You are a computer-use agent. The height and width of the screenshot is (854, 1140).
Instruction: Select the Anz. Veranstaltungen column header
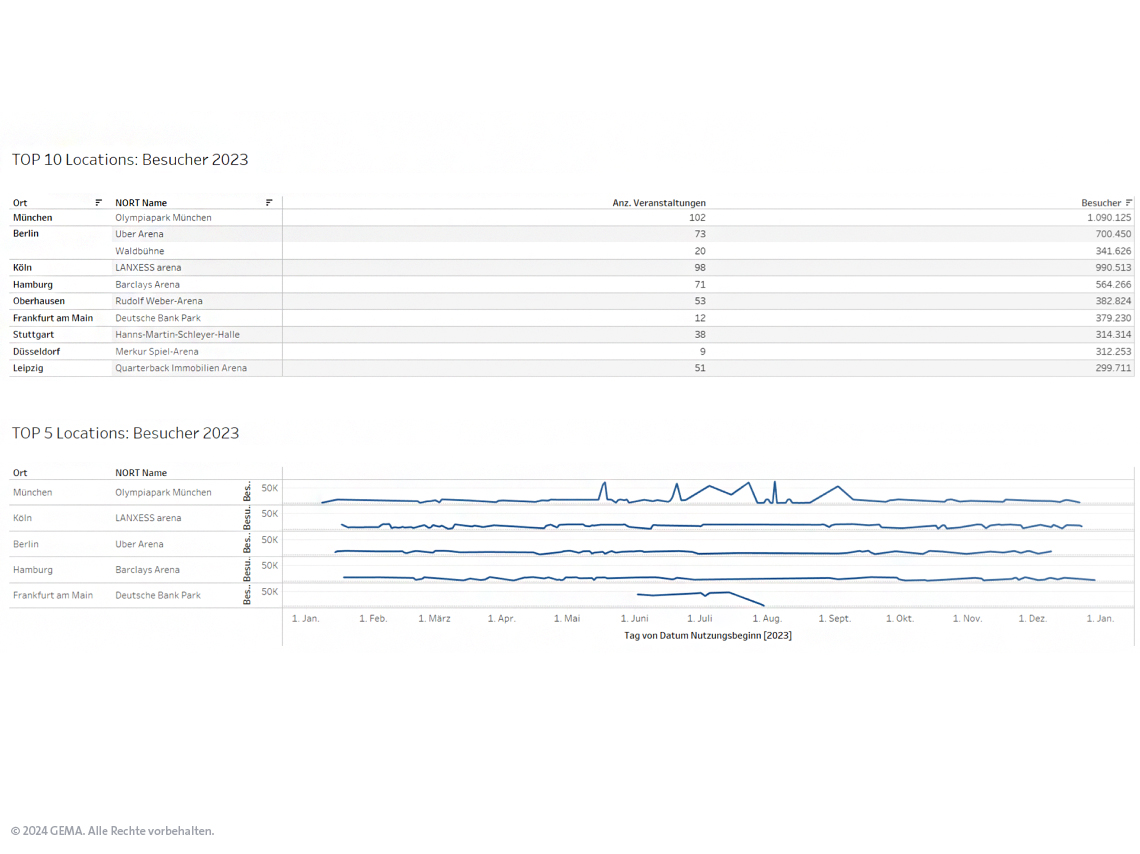click(659, 203)
